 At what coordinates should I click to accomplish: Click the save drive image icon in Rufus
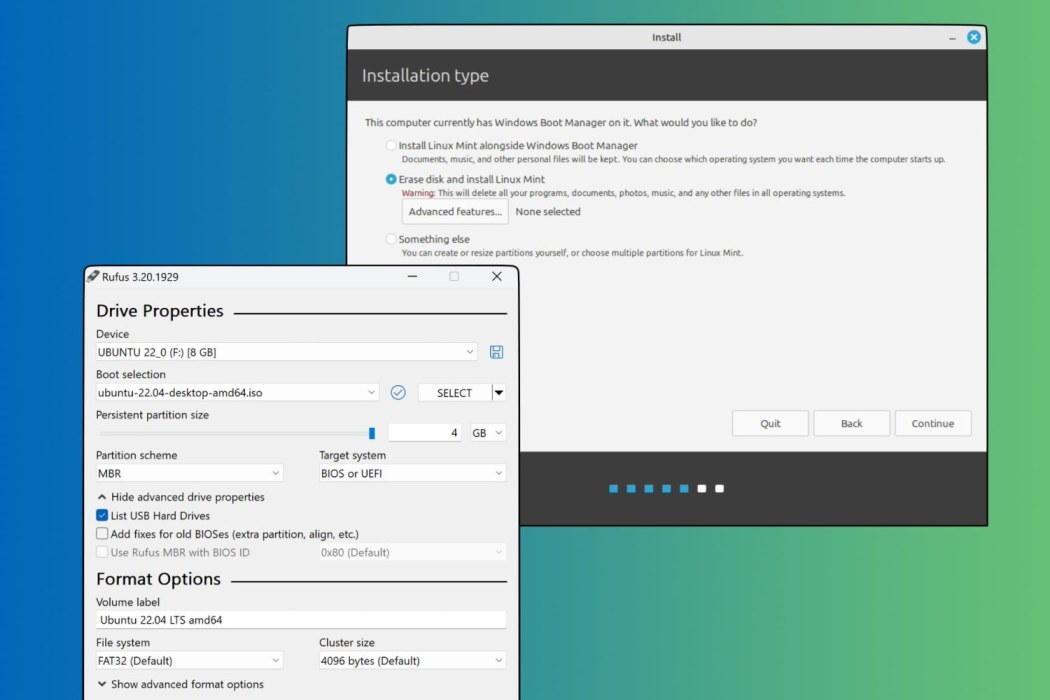tap(496, 352)
